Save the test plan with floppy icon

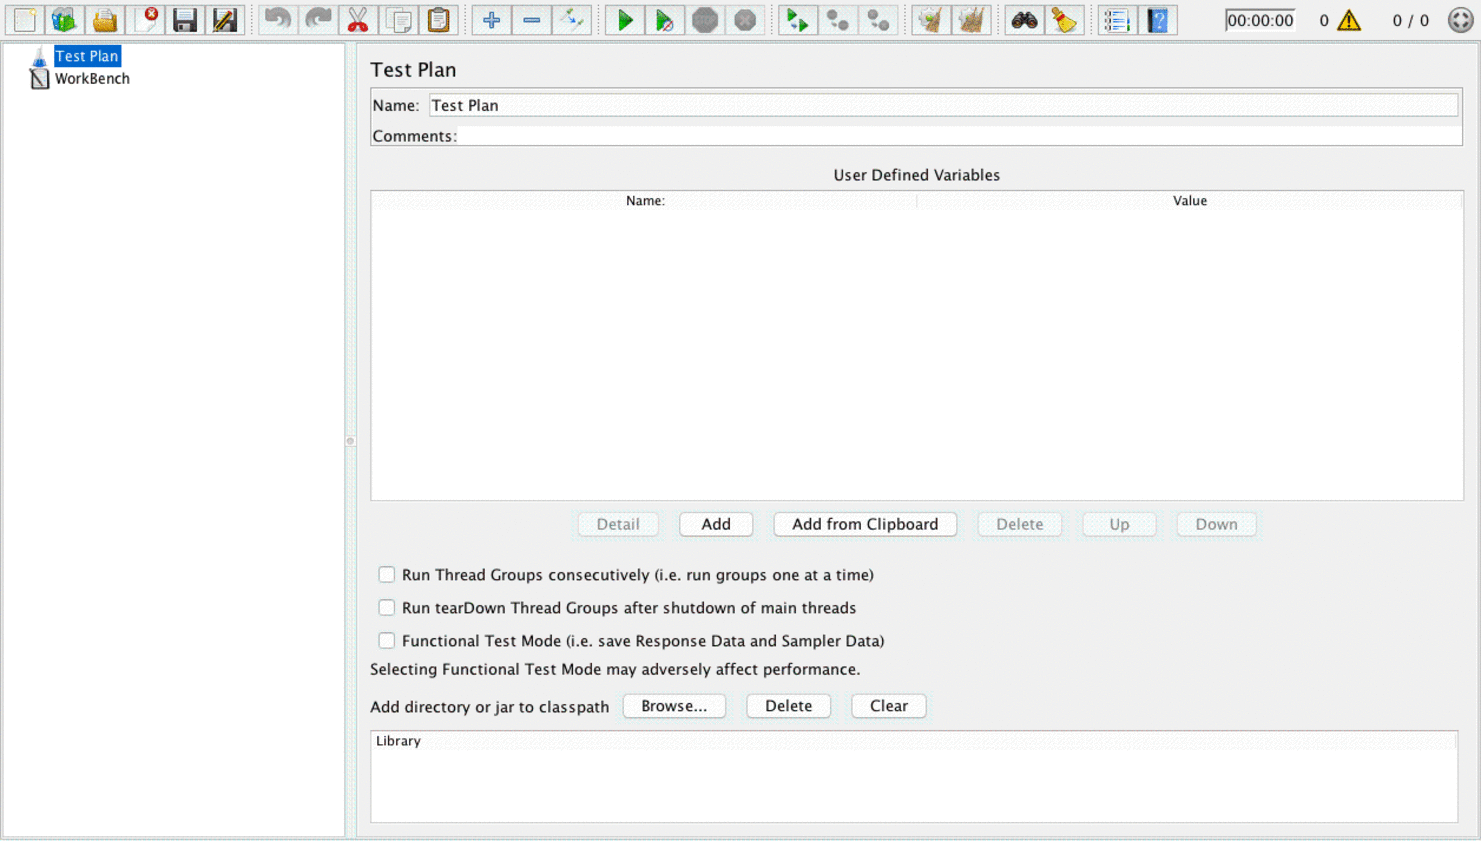(185, 20)
